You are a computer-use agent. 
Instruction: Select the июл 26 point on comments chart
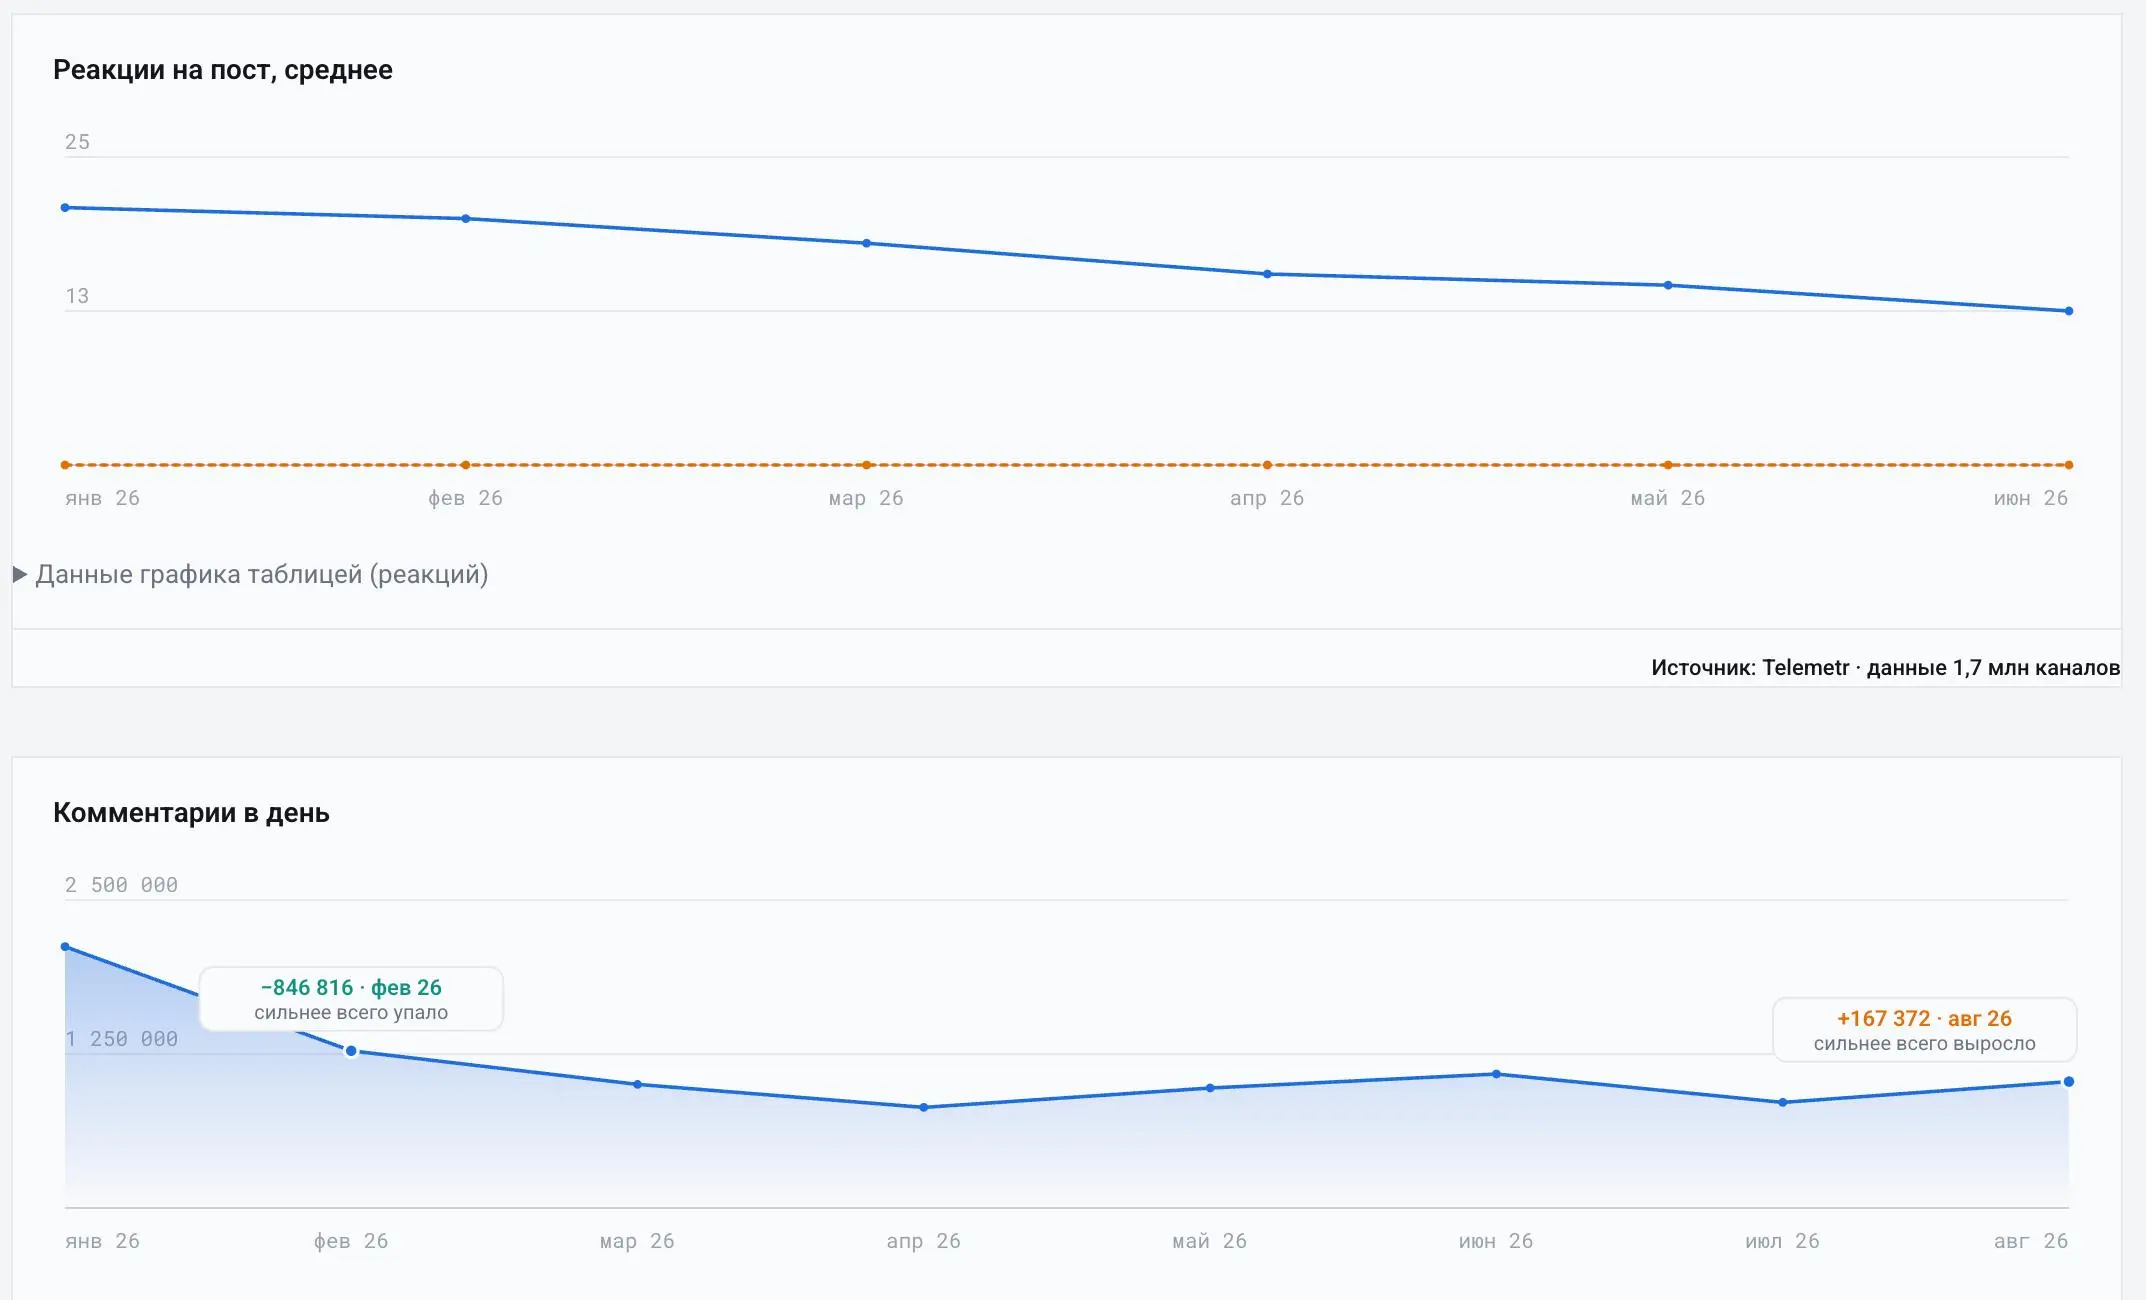point(1783,1102)
